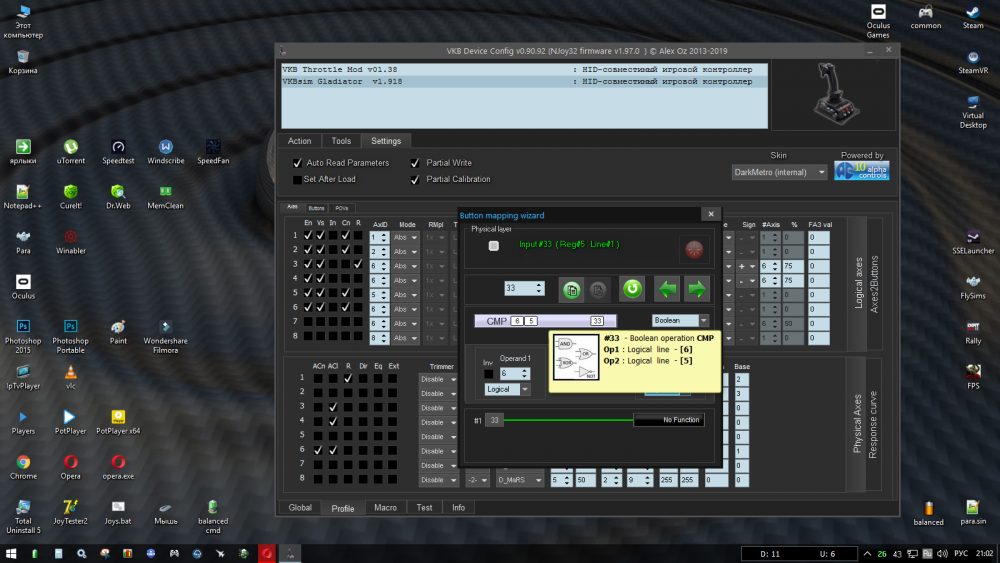
Task: Toggle the Inv black swatch for Operand 1
Action: [489, 374]
